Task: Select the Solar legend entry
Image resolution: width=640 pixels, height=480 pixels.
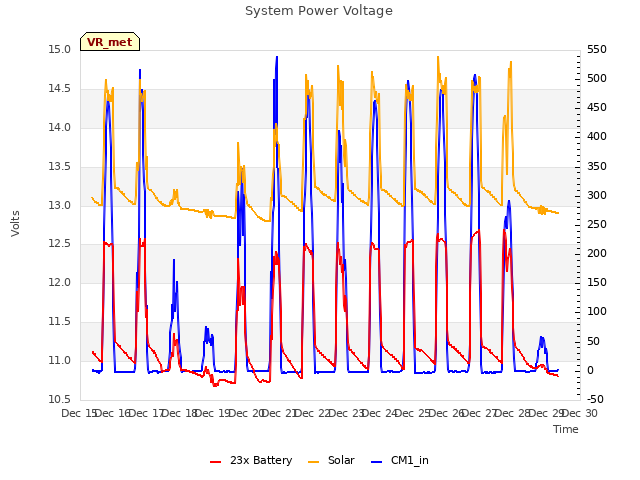Action: (331, 460)
